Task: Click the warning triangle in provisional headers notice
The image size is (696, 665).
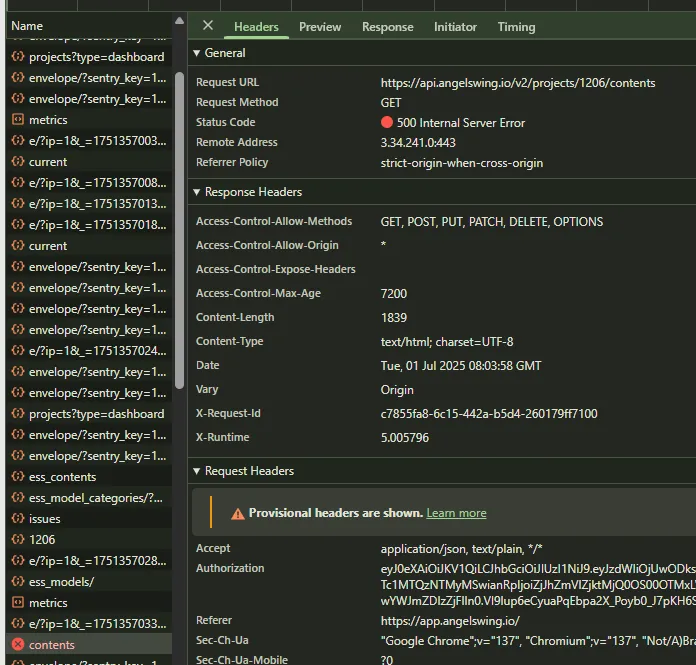Action: point(237,513)
